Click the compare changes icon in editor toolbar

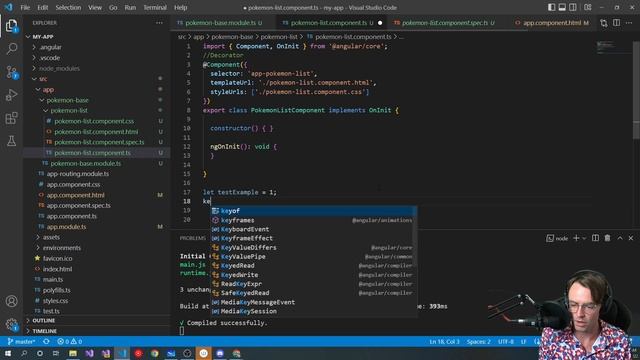pyautogui.click(x=604, y=23)
